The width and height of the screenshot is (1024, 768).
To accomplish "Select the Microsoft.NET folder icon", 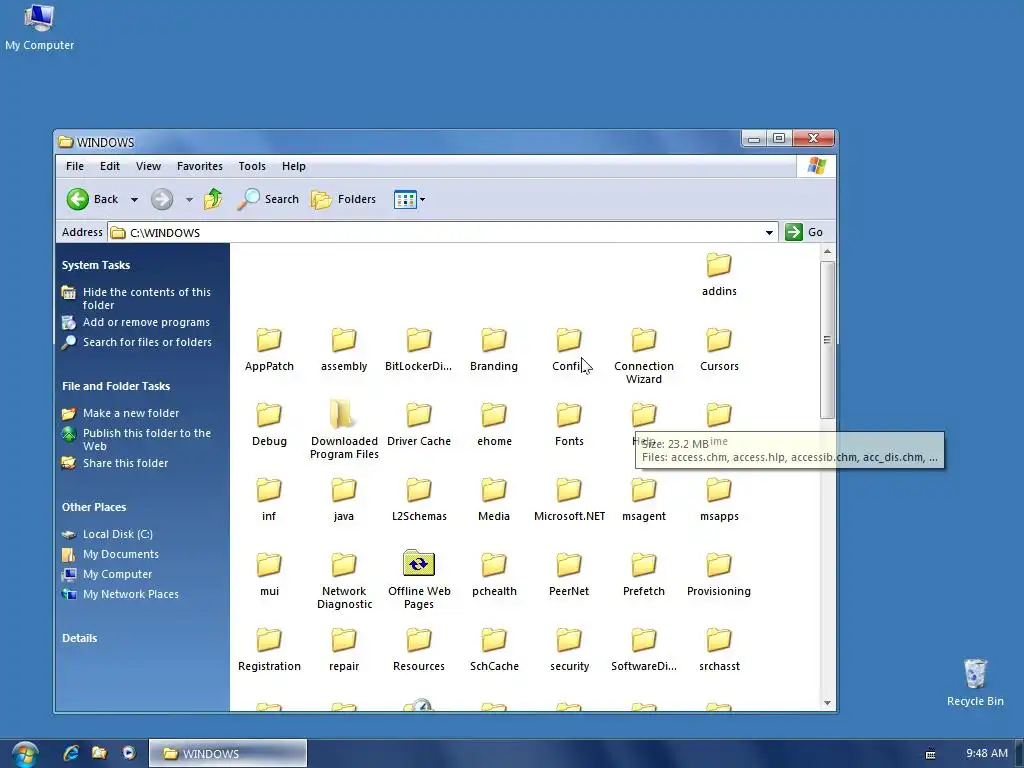I will 569,490.
